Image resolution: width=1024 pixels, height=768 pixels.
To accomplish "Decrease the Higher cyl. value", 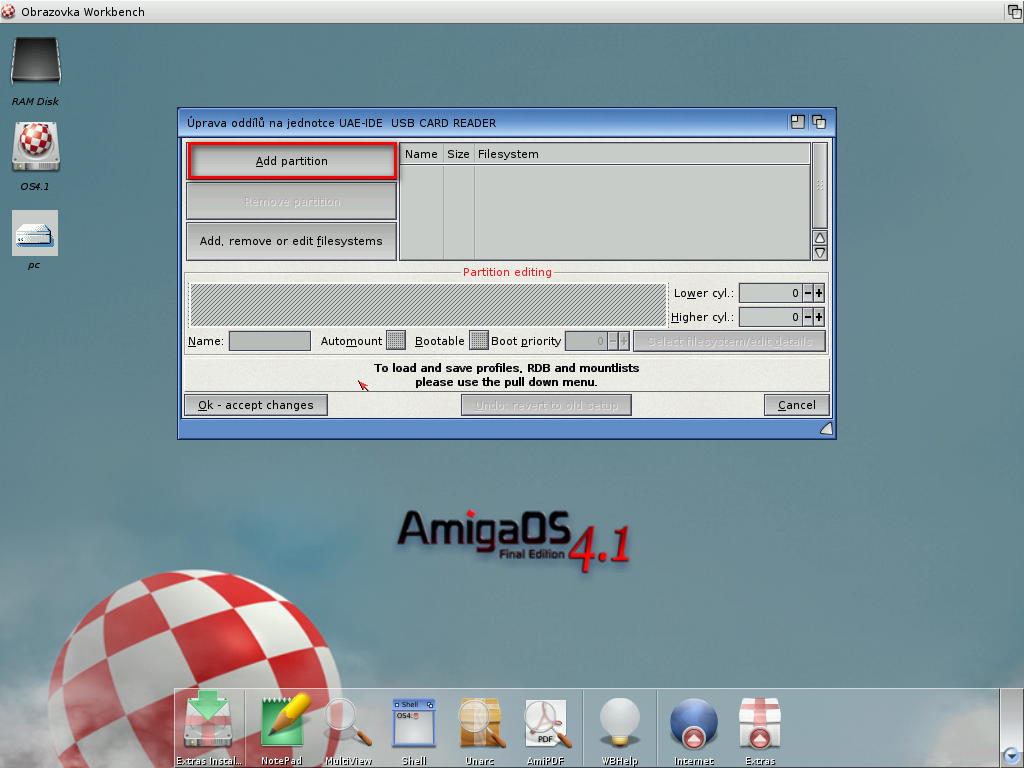I will 807,317.
